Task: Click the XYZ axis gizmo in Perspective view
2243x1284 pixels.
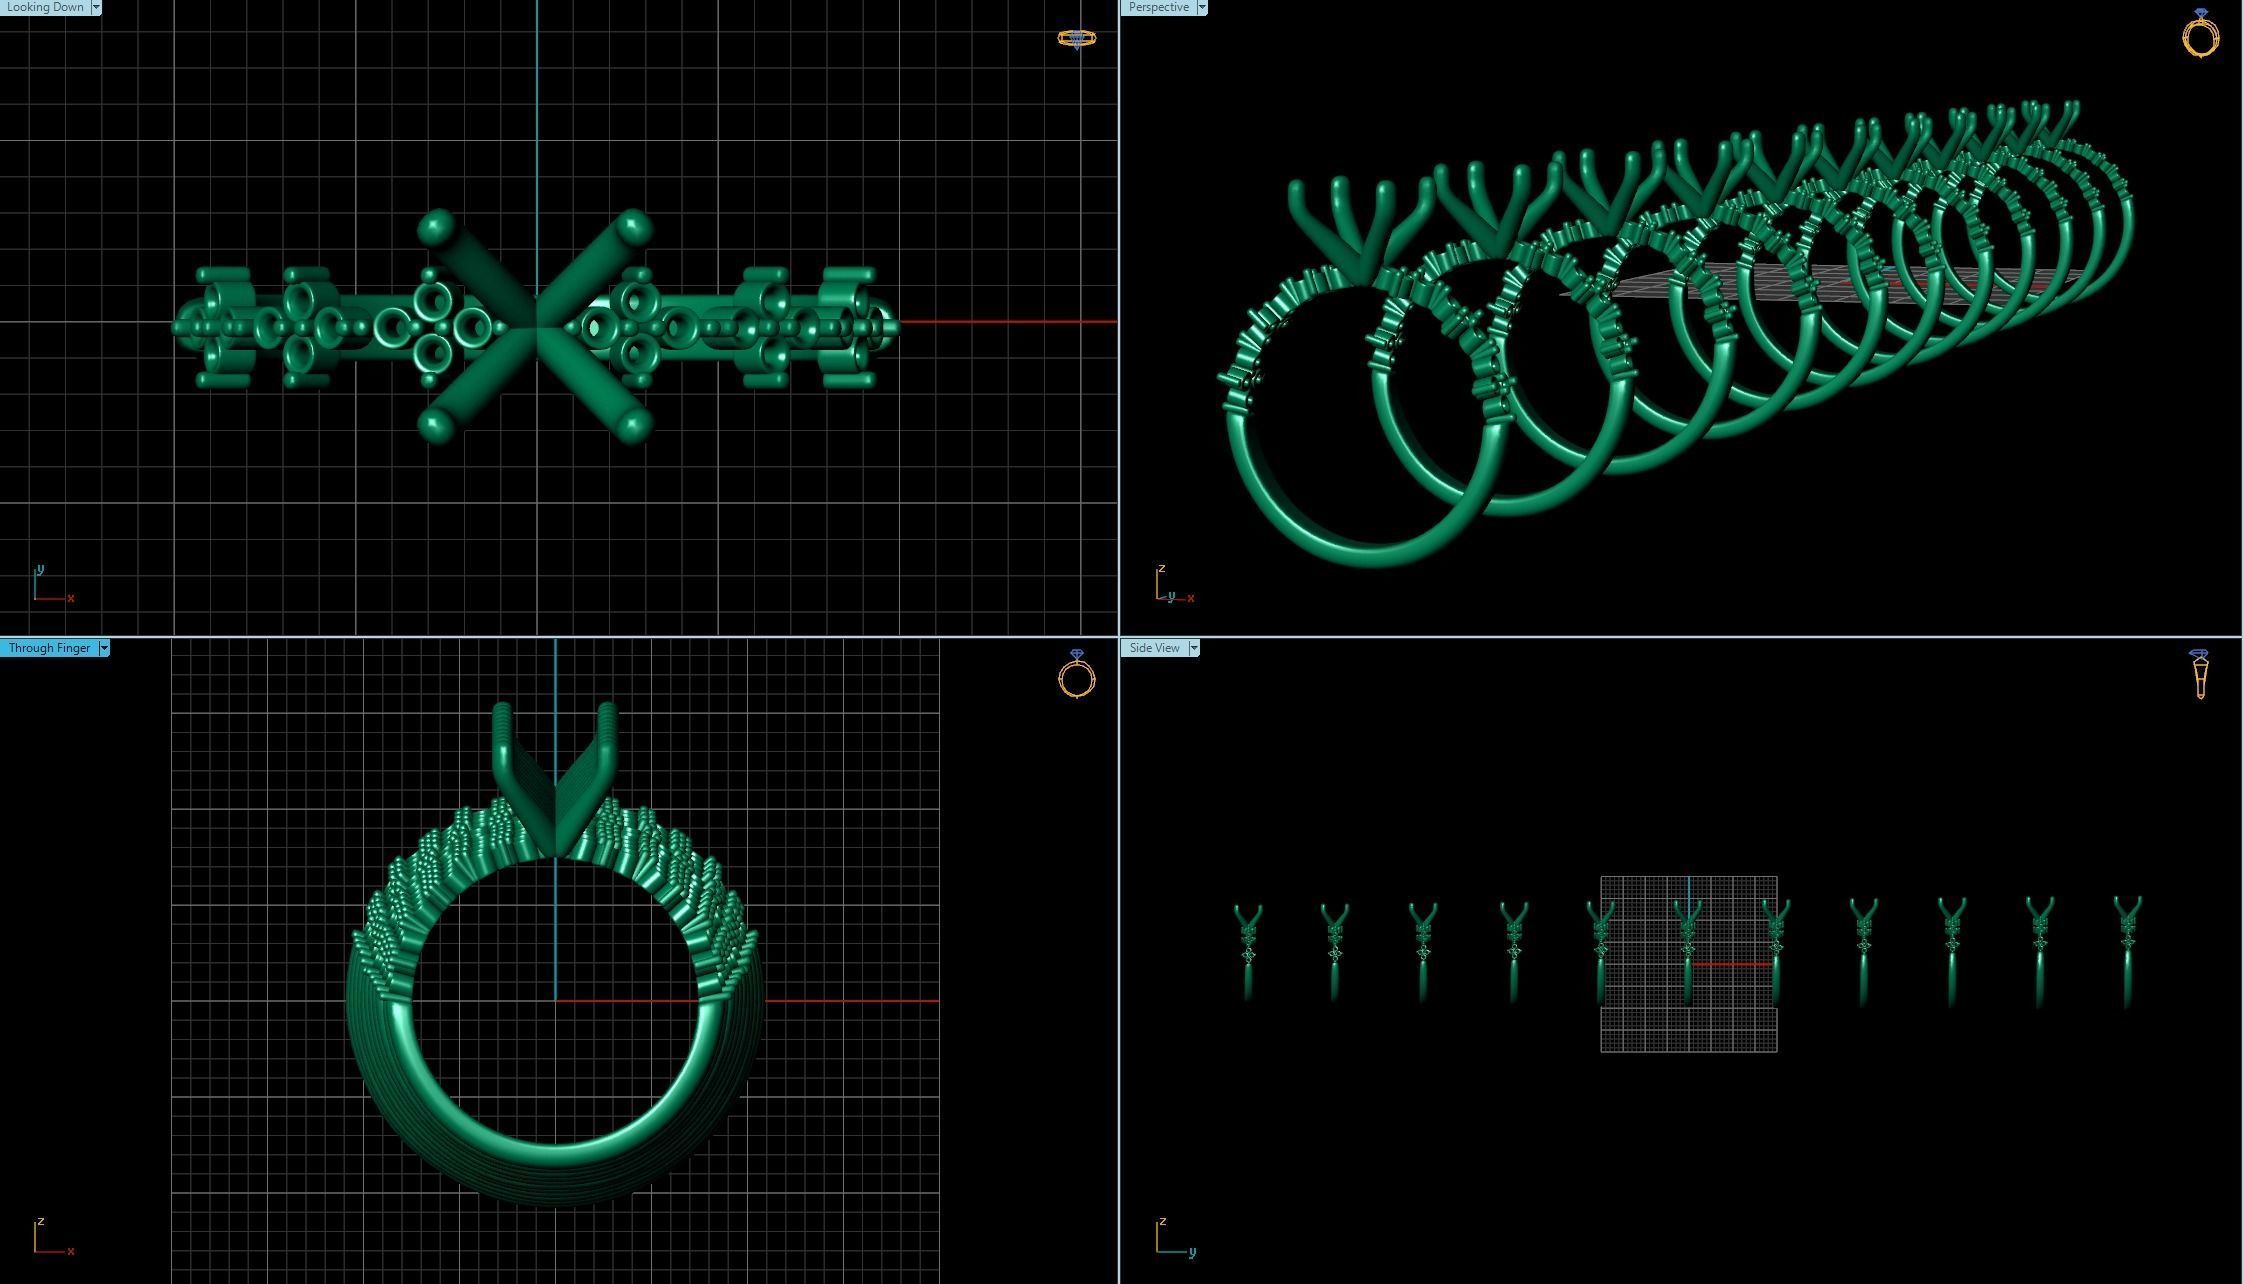Action: pos(1170,586)
